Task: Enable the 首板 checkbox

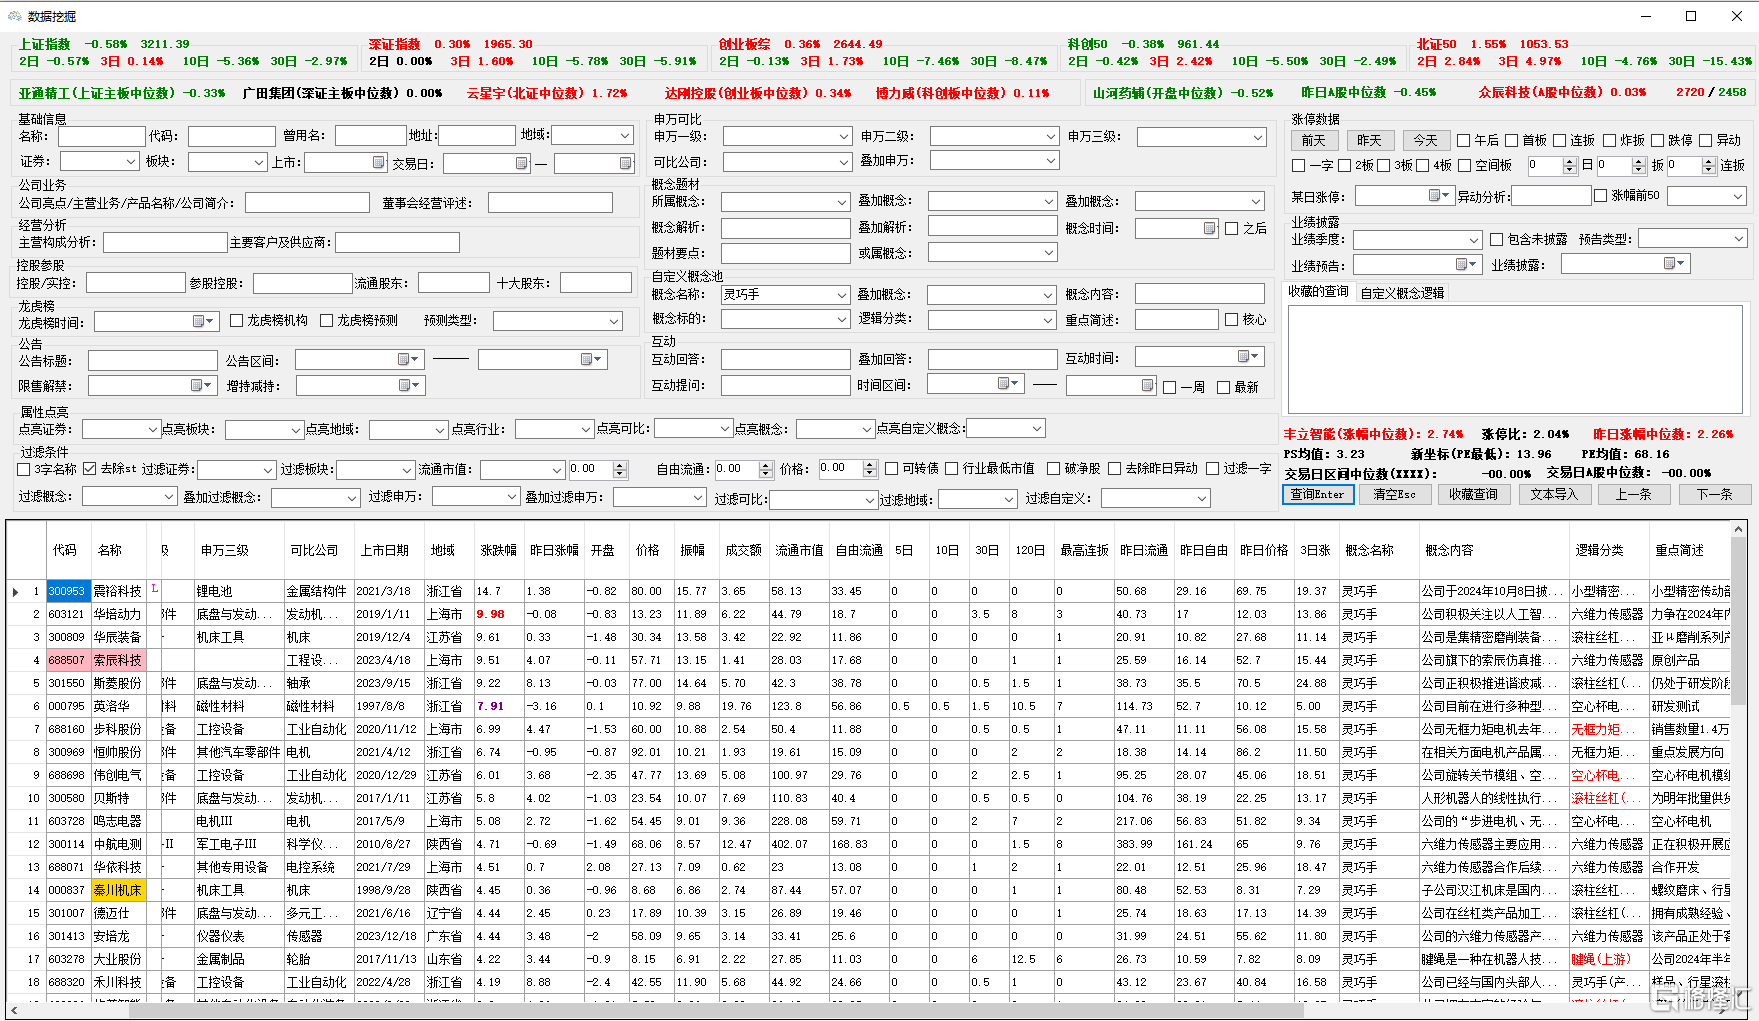Action: pyautogui.click(x=1512, y=141)
